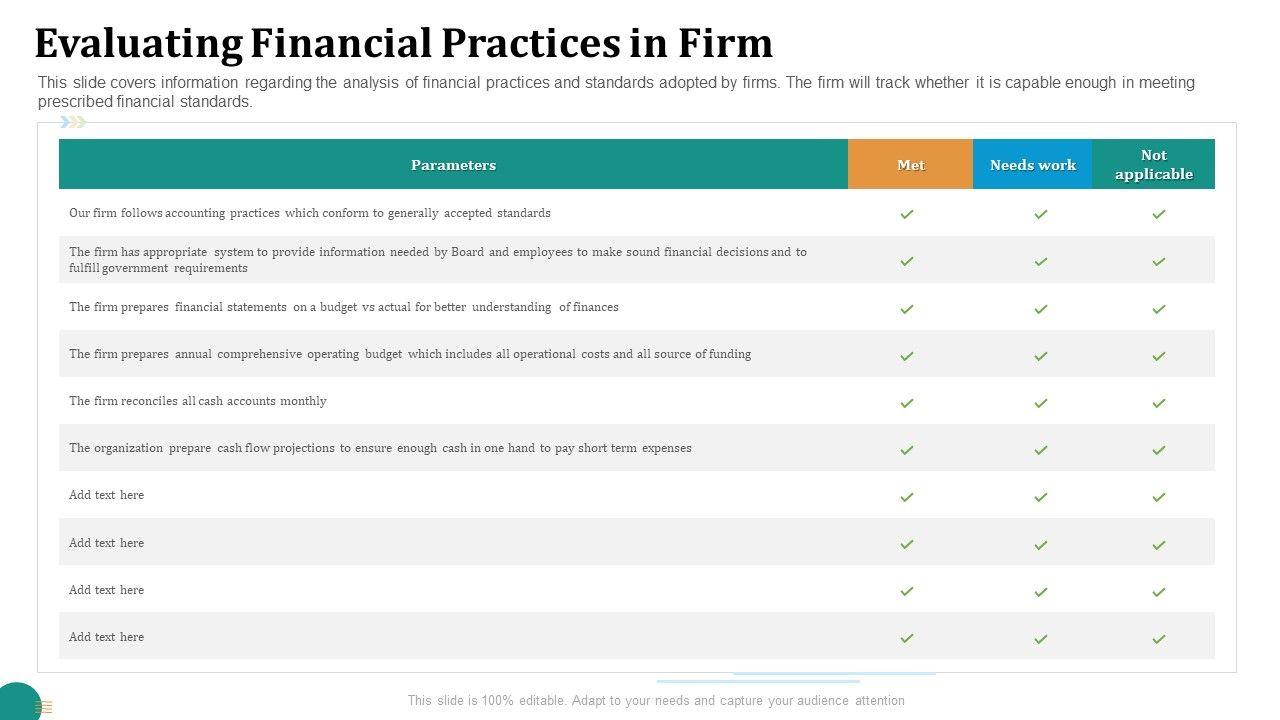Click the Needs work checkmark for cash accounts row
The image size is (1280, 720).
pos(1040,403)
